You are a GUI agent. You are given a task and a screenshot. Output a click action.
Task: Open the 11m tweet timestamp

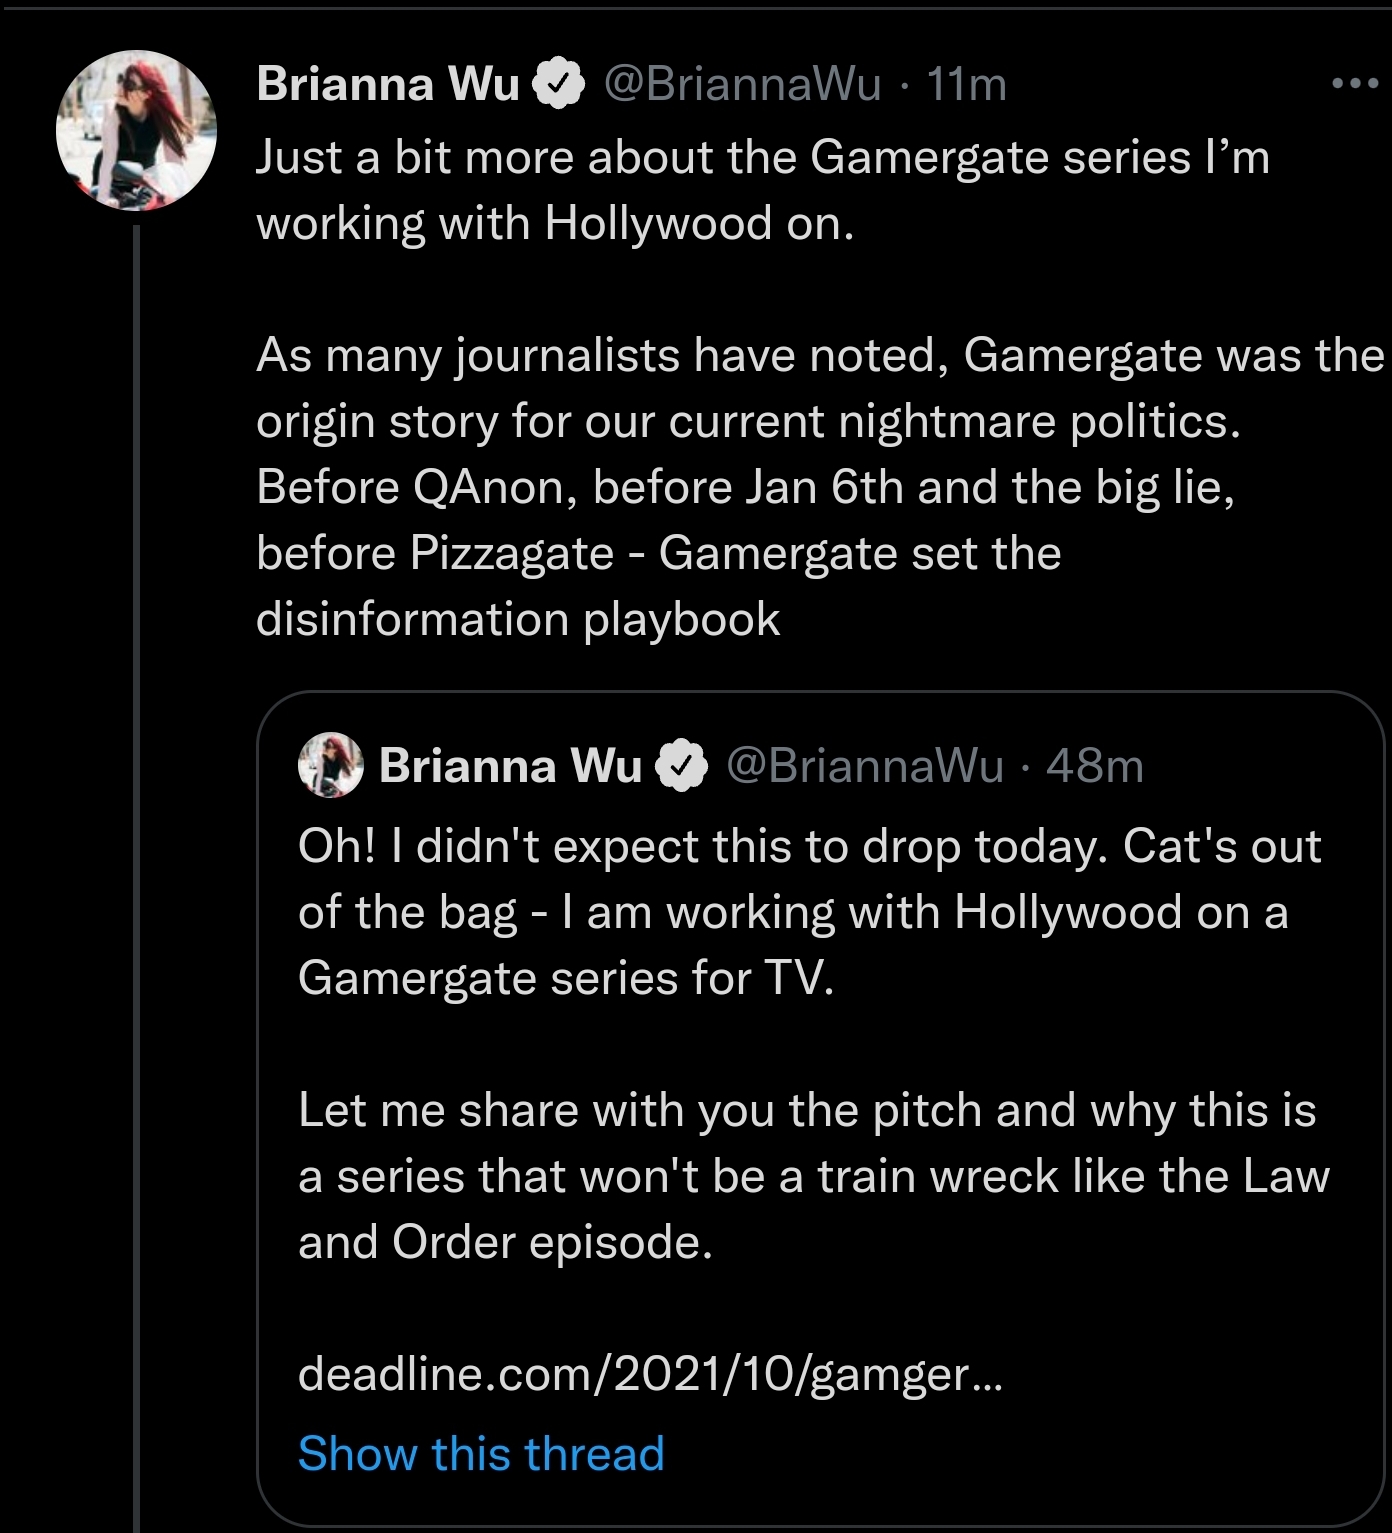point(966,84)
